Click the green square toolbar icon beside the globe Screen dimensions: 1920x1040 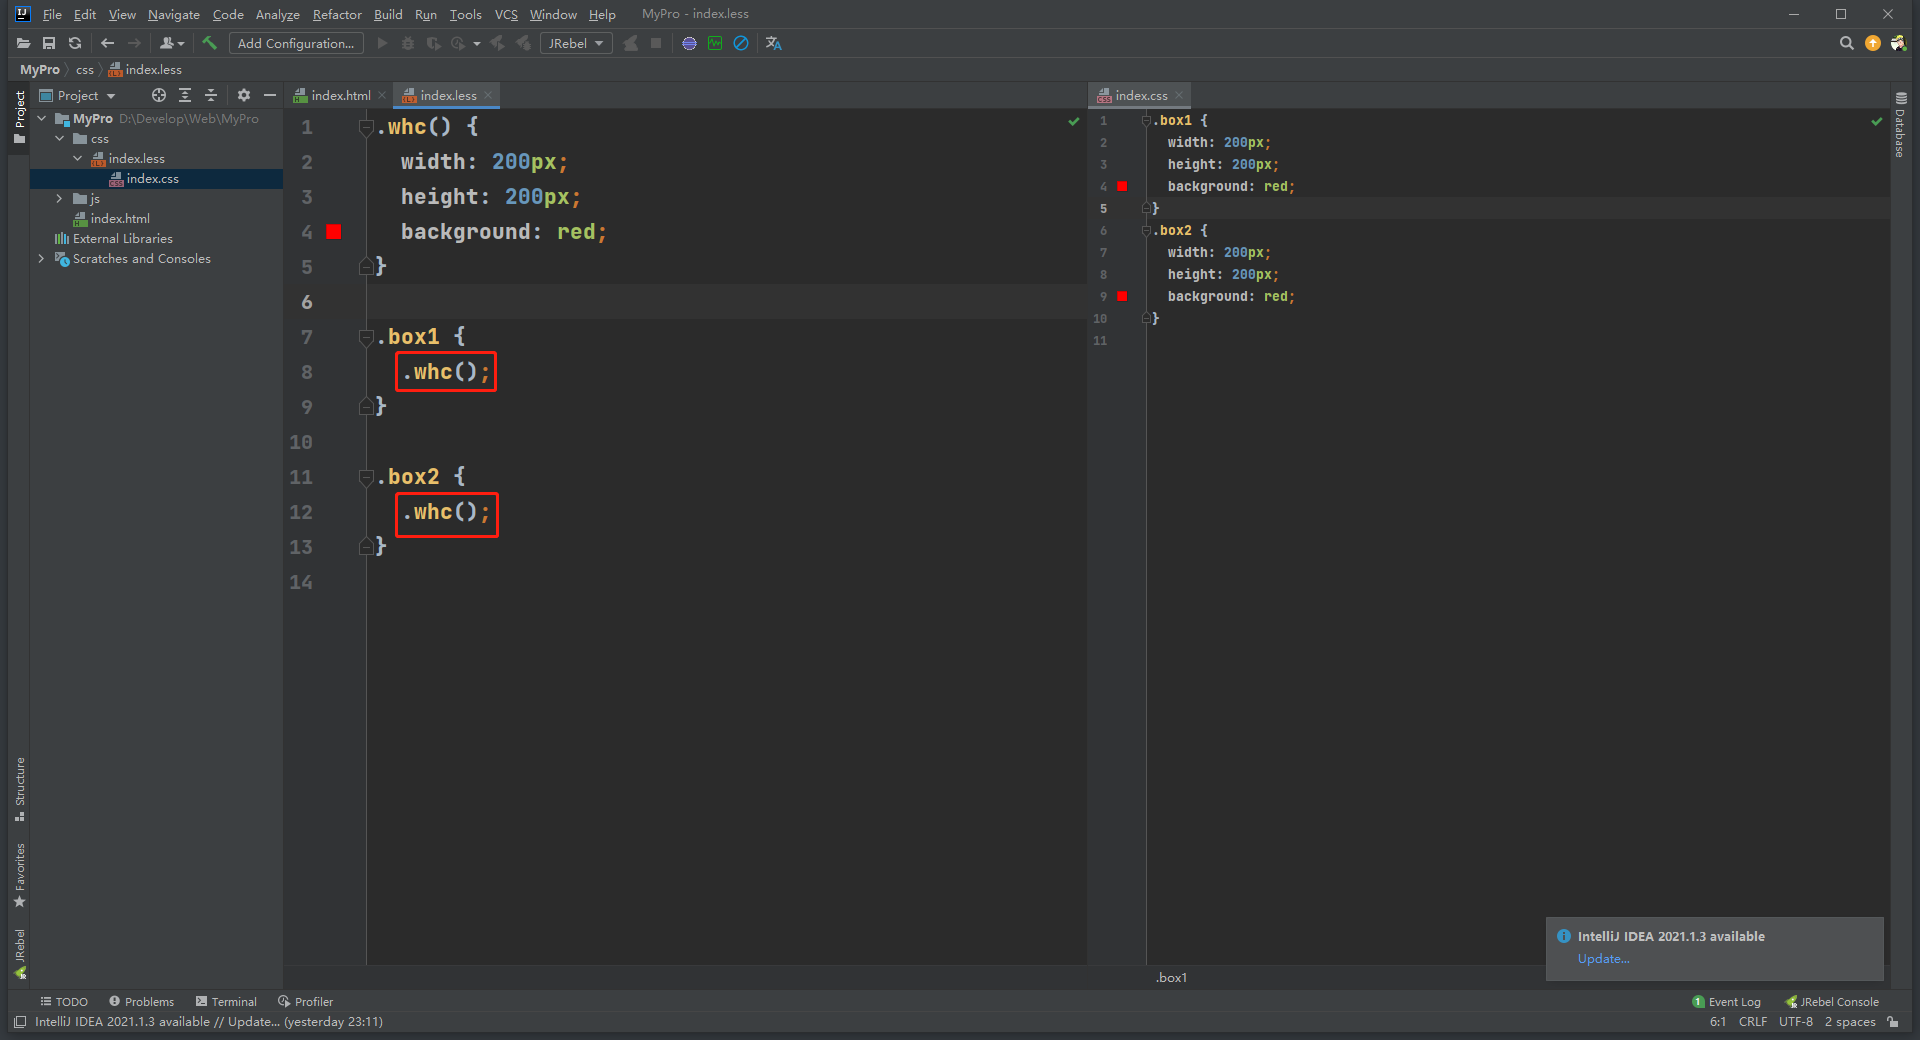tap(715, 43)
